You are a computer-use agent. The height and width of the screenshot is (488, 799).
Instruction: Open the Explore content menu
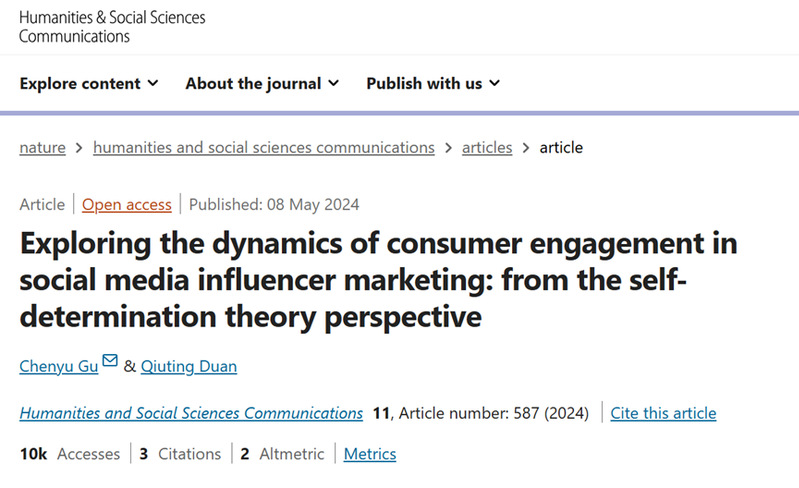[80, 83]
